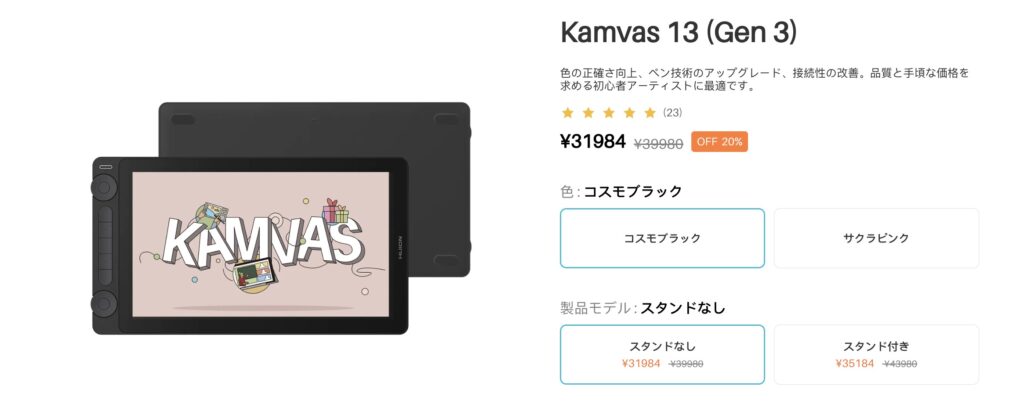Click the KAMVAS artwork on the tablet screen
The width and height of the screenshot is (1024, 411).
tap(261, 244)
